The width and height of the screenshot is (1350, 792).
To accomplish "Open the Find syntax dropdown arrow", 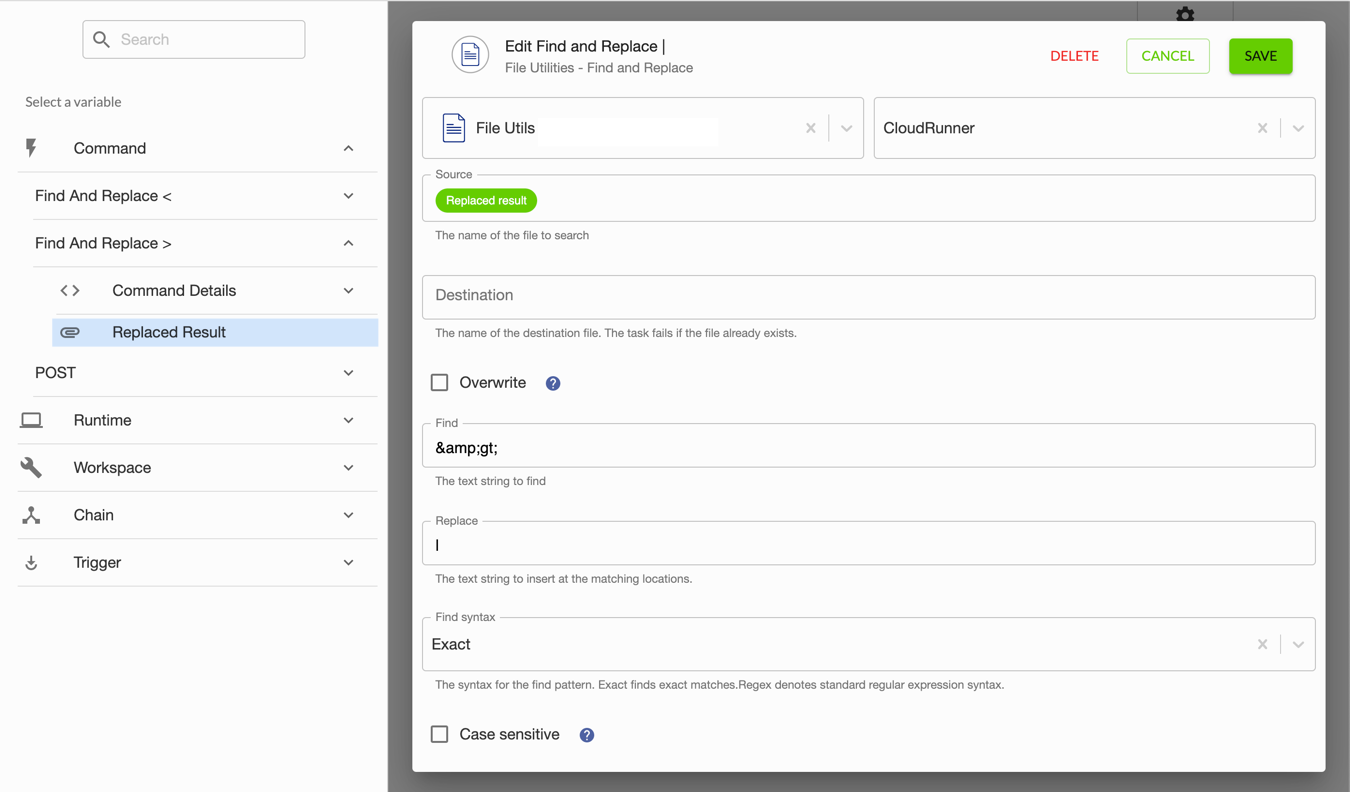I will (1298, 645).
